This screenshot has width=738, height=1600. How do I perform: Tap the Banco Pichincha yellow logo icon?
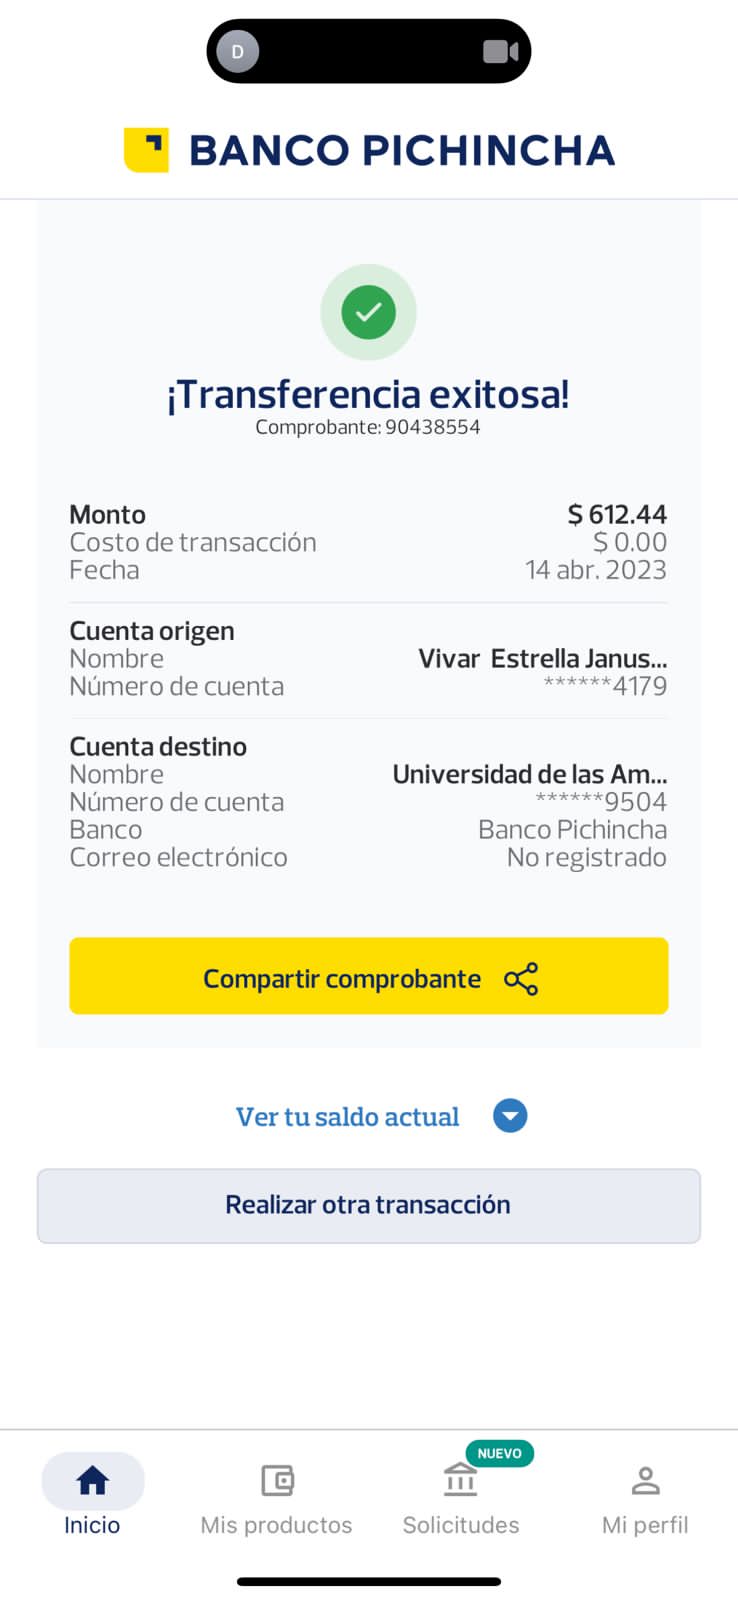(x=146, y=150)
